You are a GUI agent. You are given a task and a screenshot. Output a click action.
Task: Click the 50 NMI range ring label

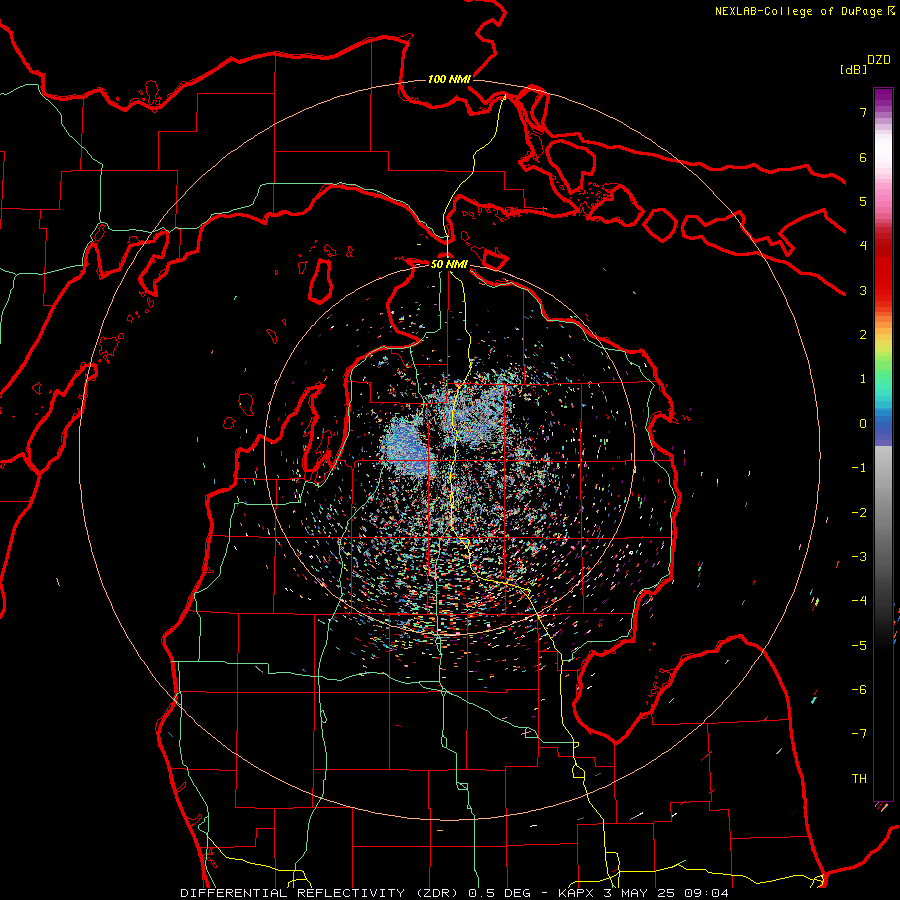tap(449, 264)
